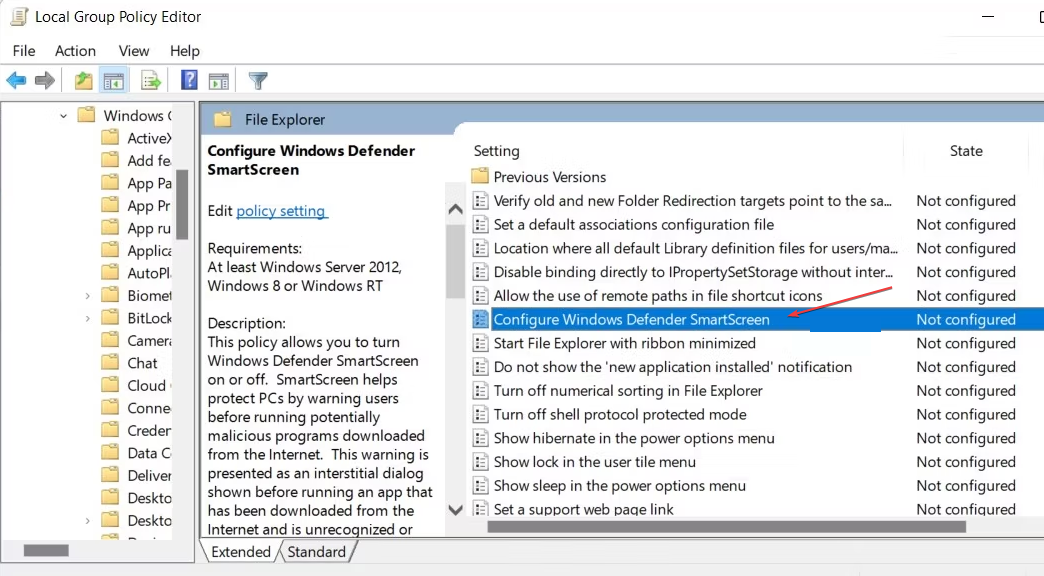Select 'Location where all default Library definition' setting
1044x576 pixels.
(x=696, y=248)
